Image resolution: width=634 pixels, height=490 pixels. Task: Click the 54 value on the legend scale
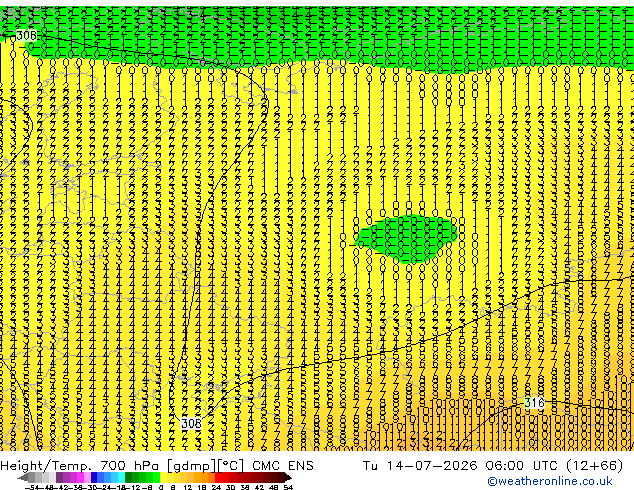288,487
